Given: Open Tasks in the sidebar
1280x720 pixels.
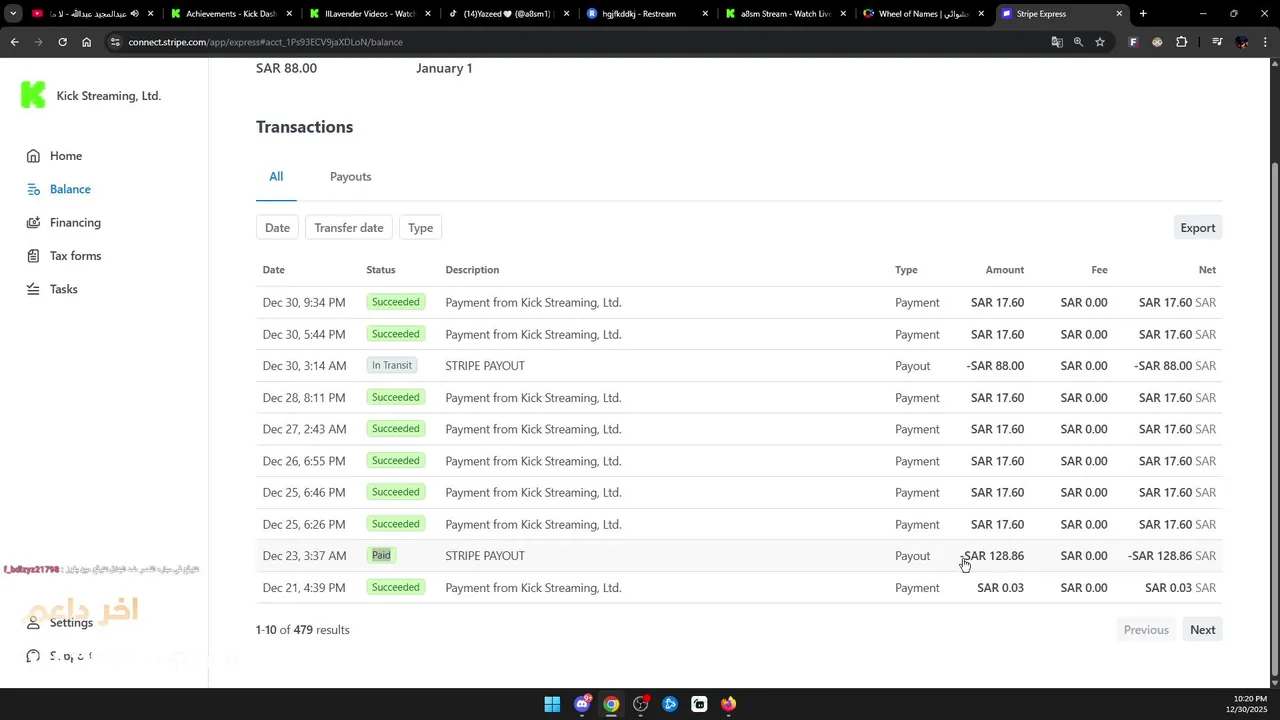Looking at the screenshot, I should click(63, 289).
